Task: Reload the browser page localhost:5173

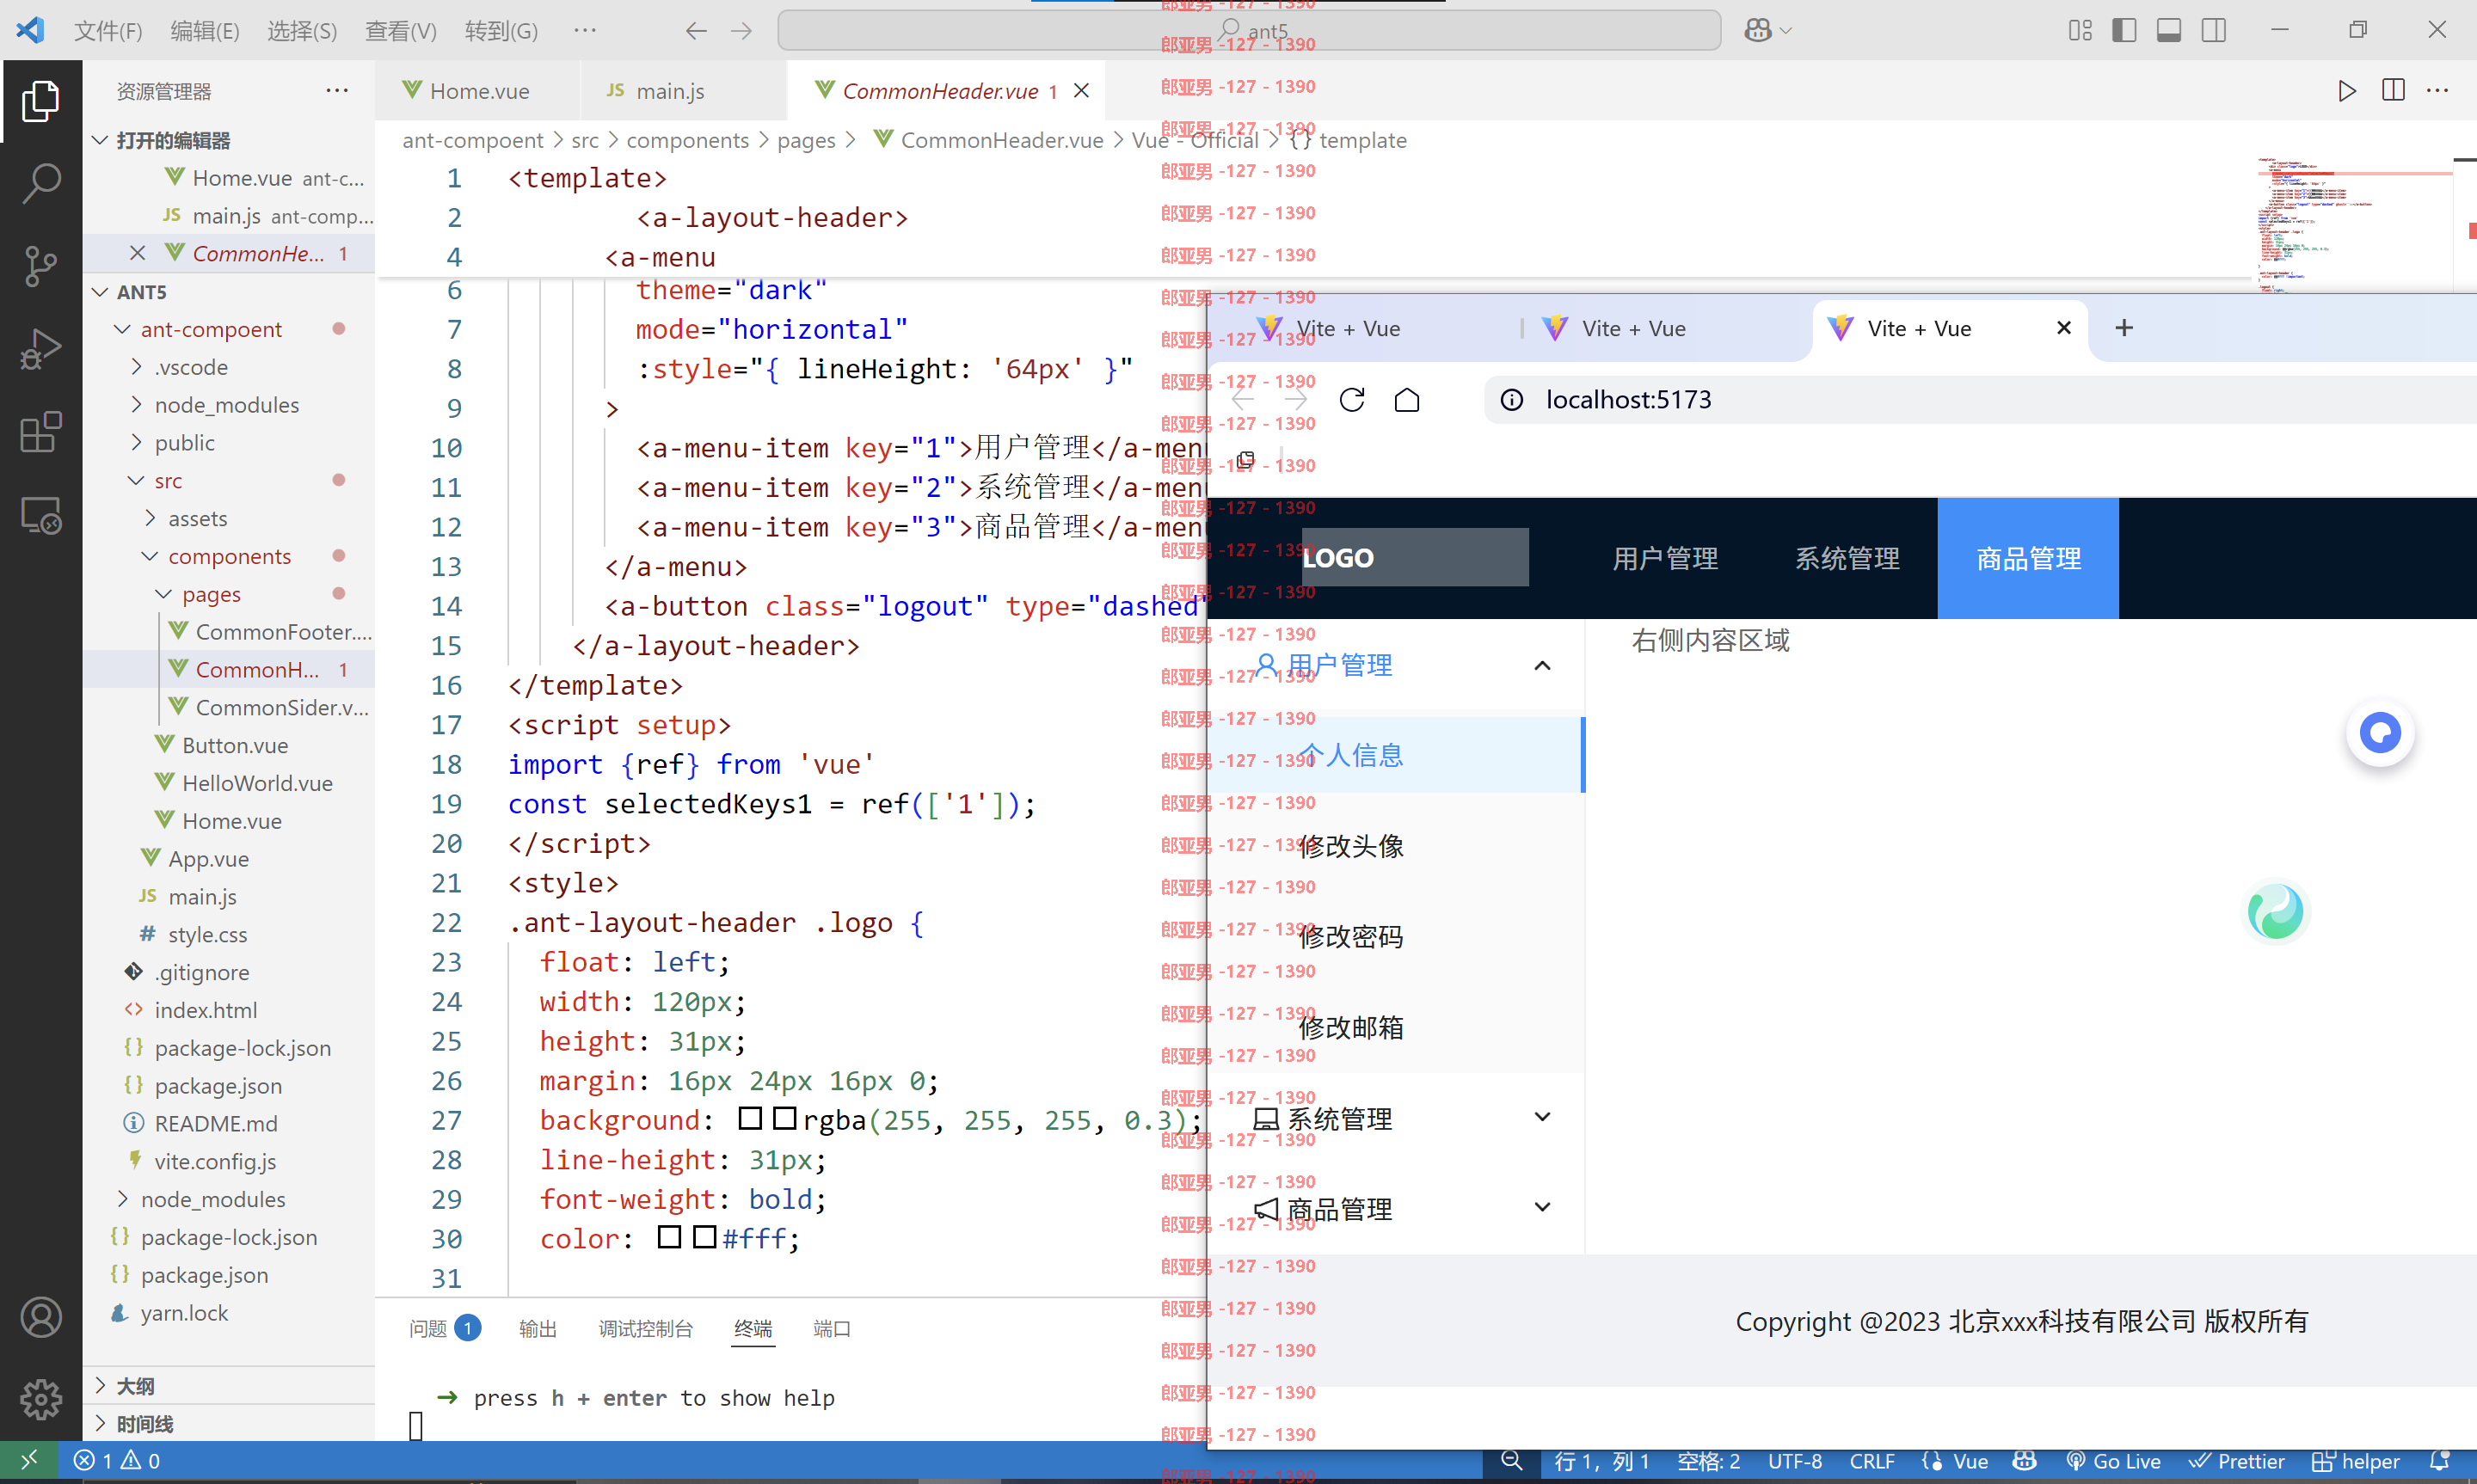Action: point(1352,400)
